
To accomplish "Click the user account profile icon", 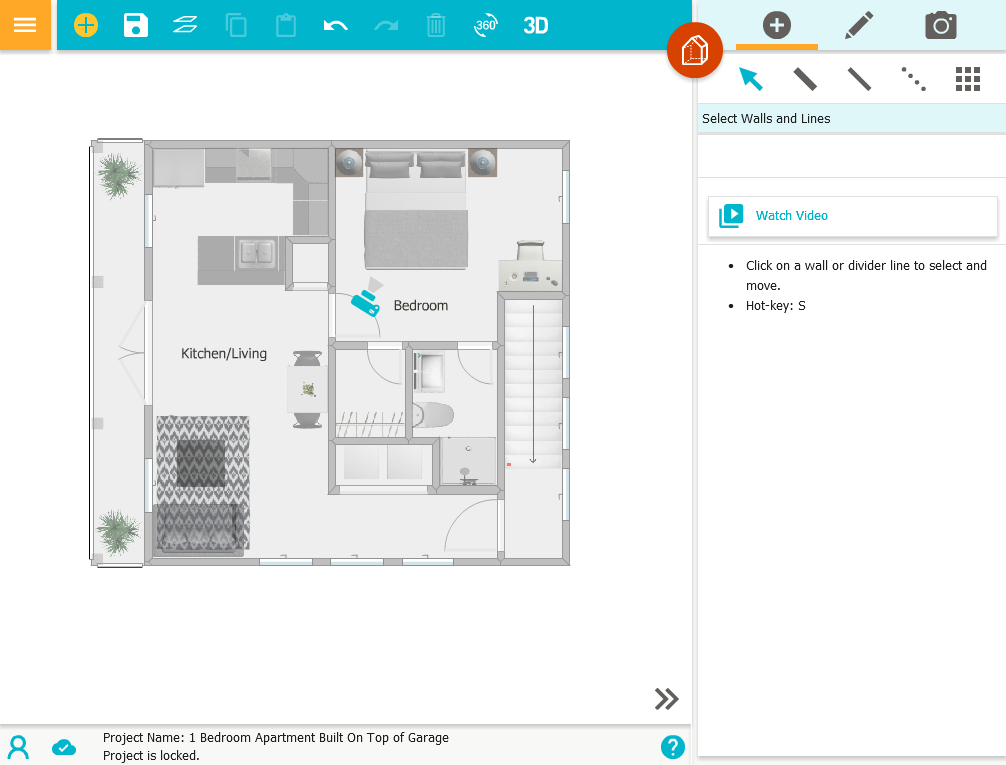I will click(x=18, y=747).
